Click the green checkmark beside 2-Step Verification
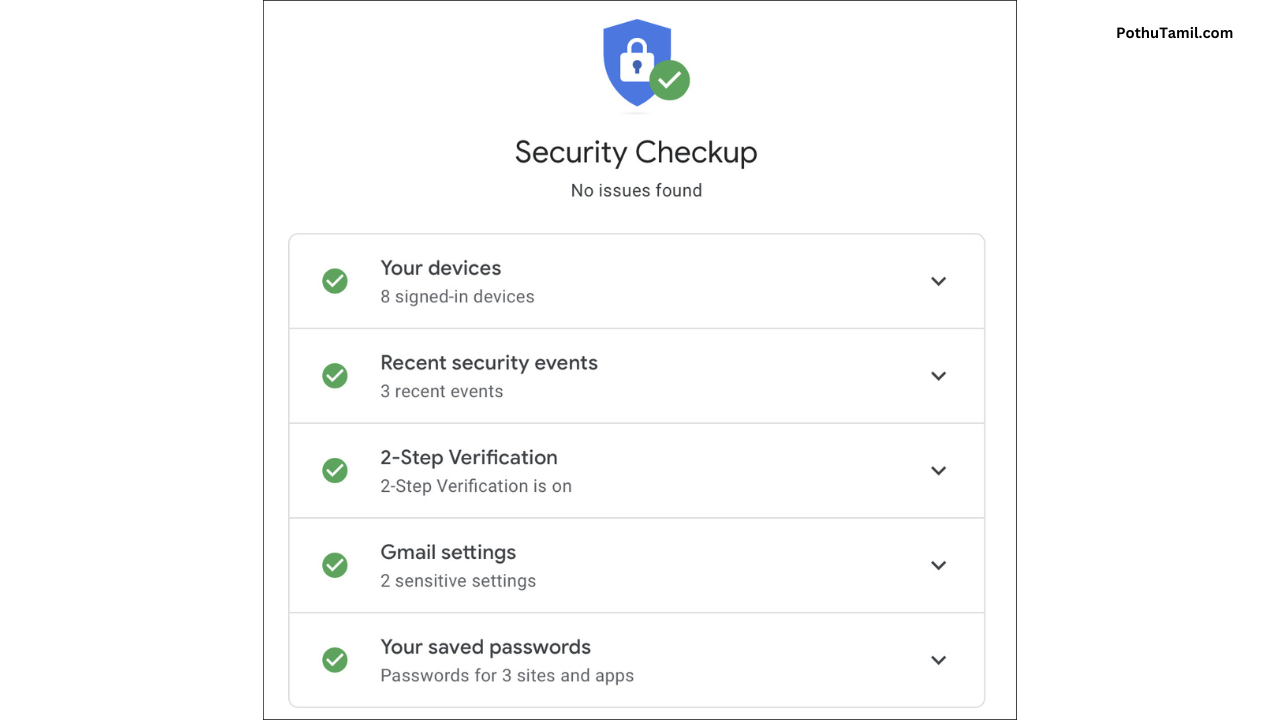Screen dimensions: 1280x720 click(x=335, y=470)
